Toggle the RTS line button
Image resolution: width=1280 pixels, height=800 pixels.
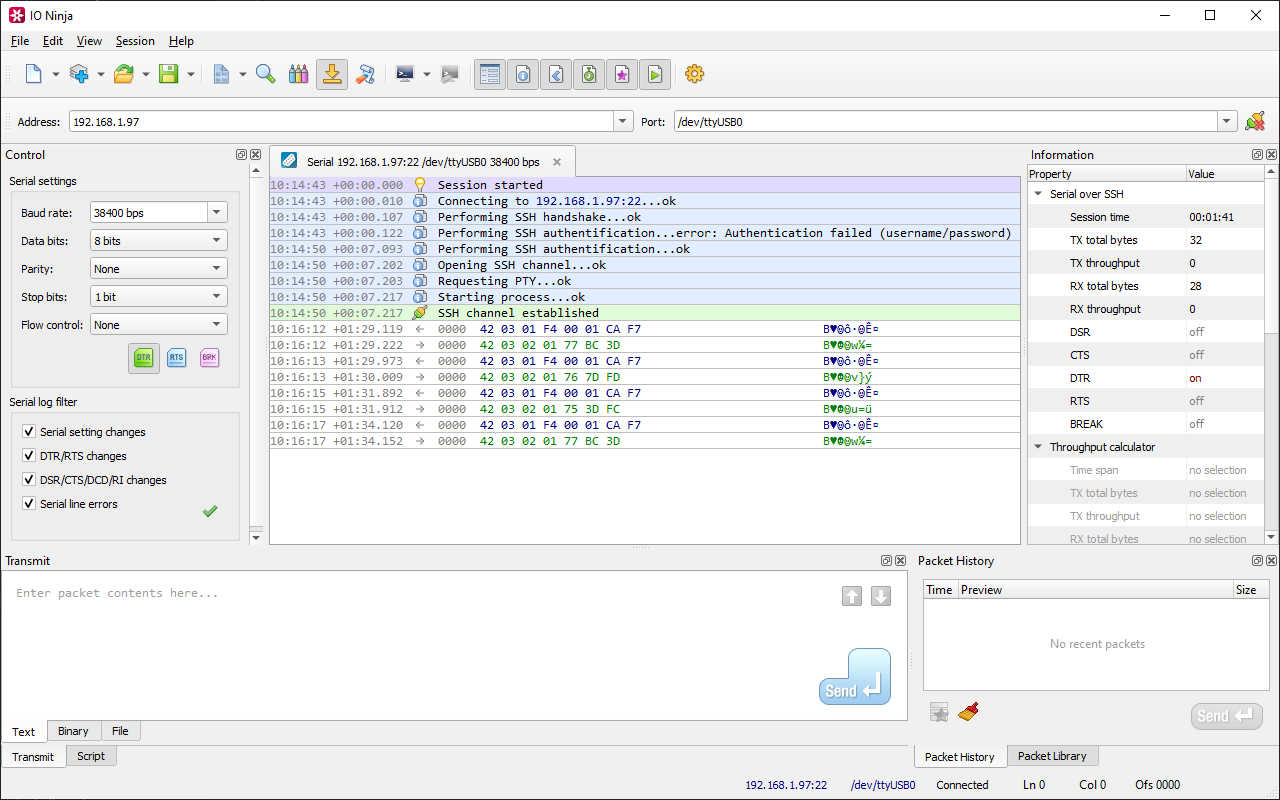[x=176, y=358]
